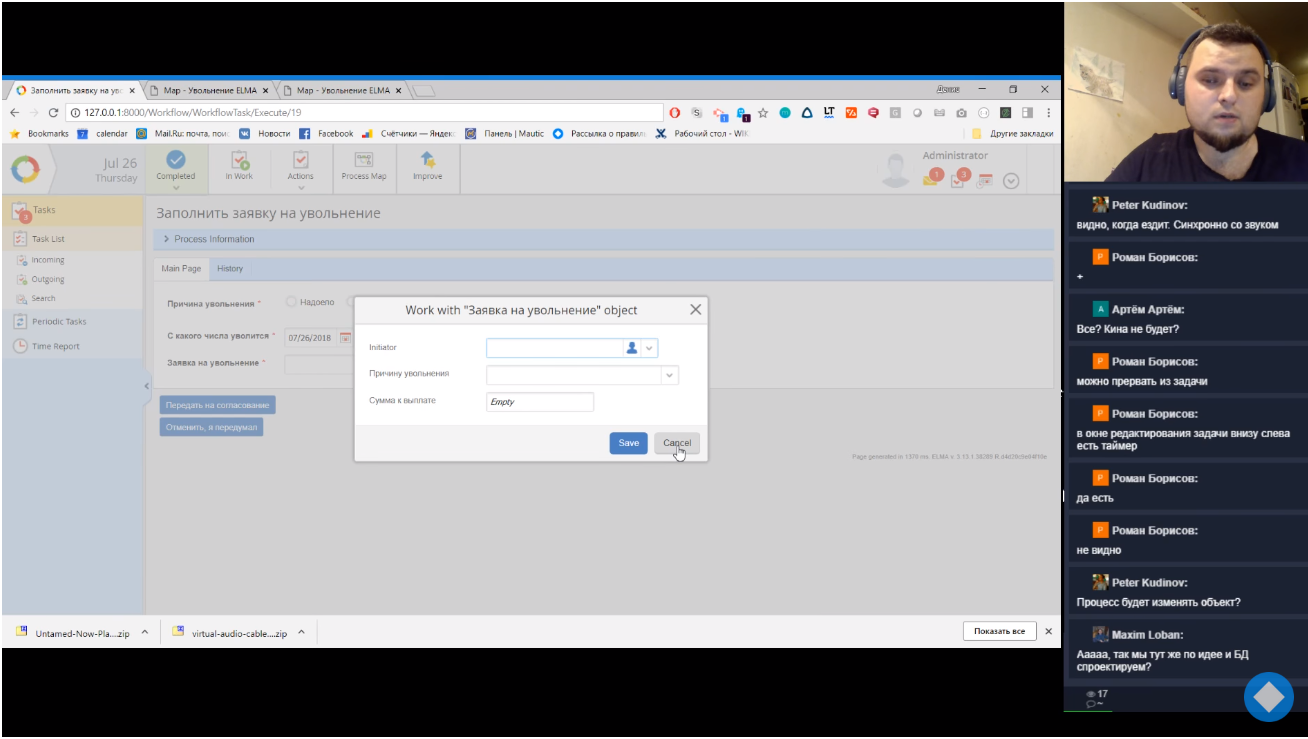Image resolution: width=1308 pixels, height=739 pixels.
Task: Click the Improve arrow icon
Action: click(x=427, y=160)
